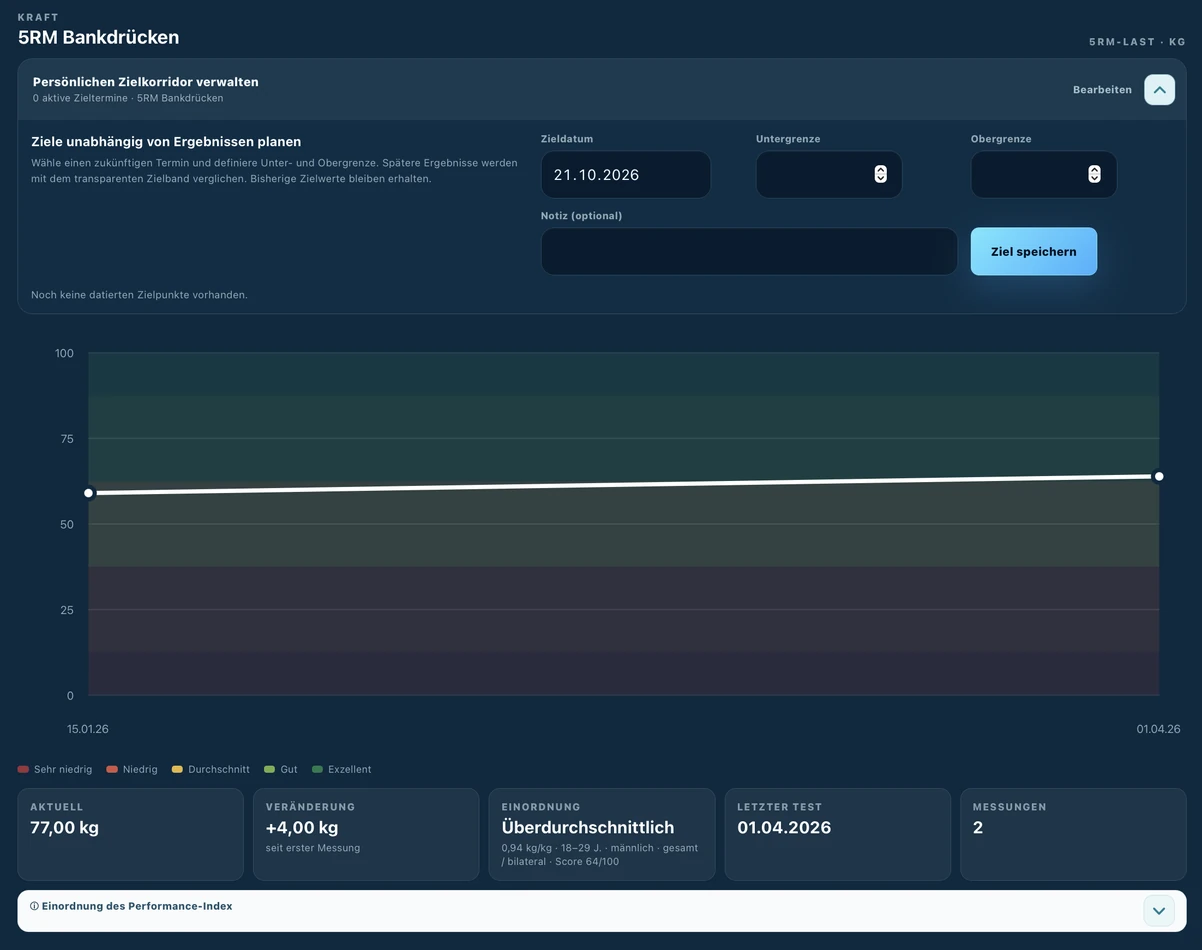Click the Durchschnitt legend swatch
Image resolution: width=1202 pixels, height=950 pixels.
coord(177,770)
